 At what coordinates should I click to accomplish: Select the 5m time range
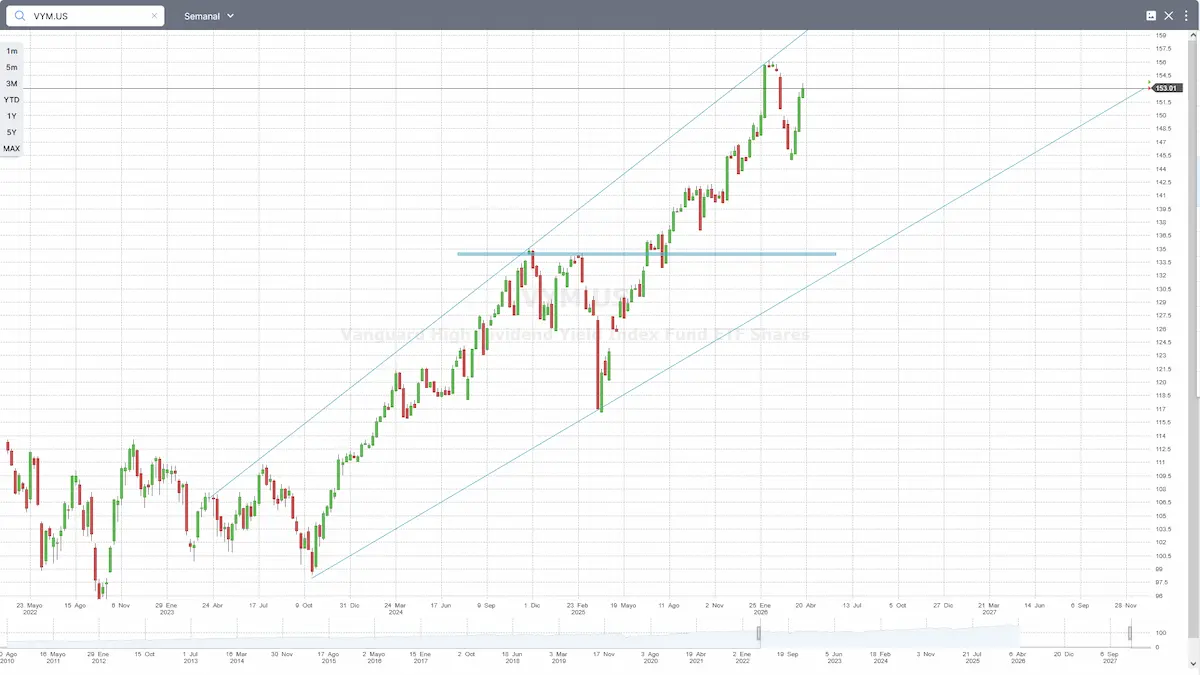click(12, 67)
